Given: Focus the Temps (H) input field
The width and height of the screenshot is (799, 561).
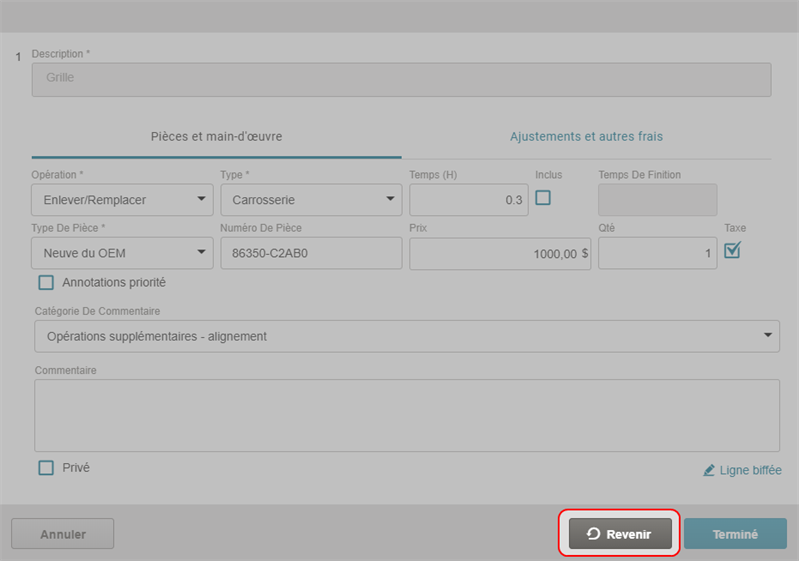Looking at the screenshot, I should [468, 200].
